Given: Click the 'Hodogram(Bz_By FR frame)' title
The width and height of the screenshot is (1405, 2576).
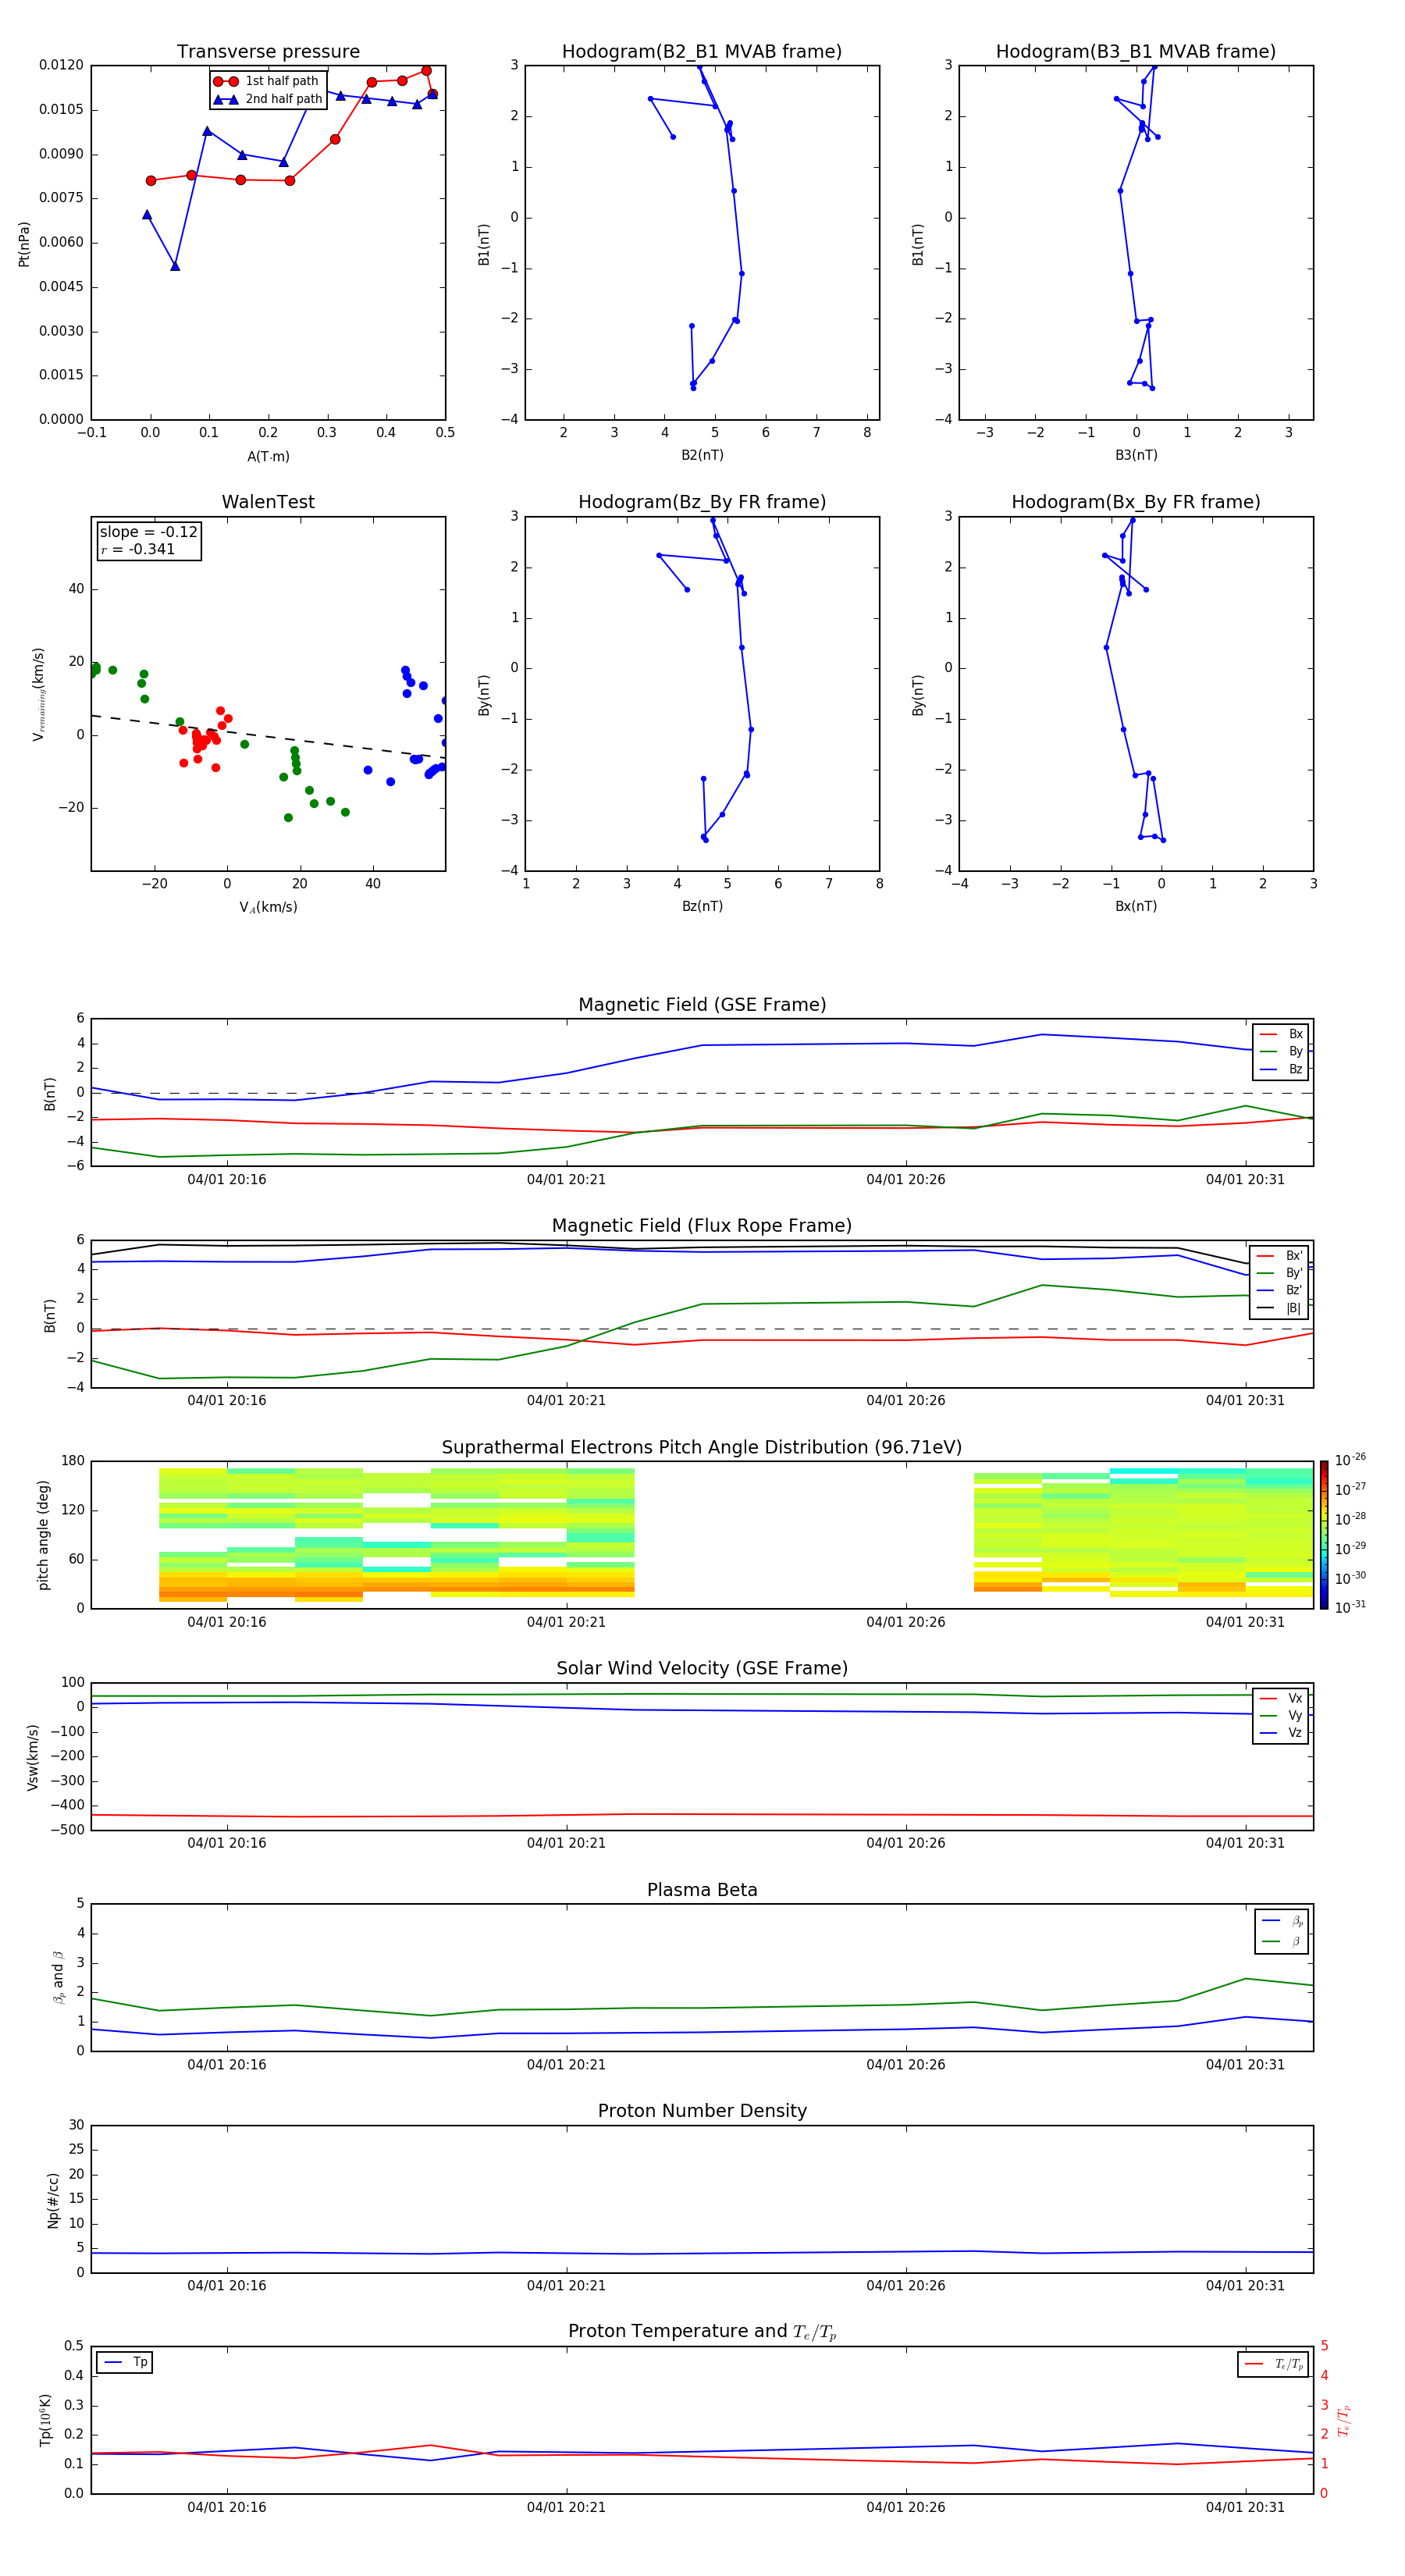Looking at the screenshot, I should click(x=702, y=502).
